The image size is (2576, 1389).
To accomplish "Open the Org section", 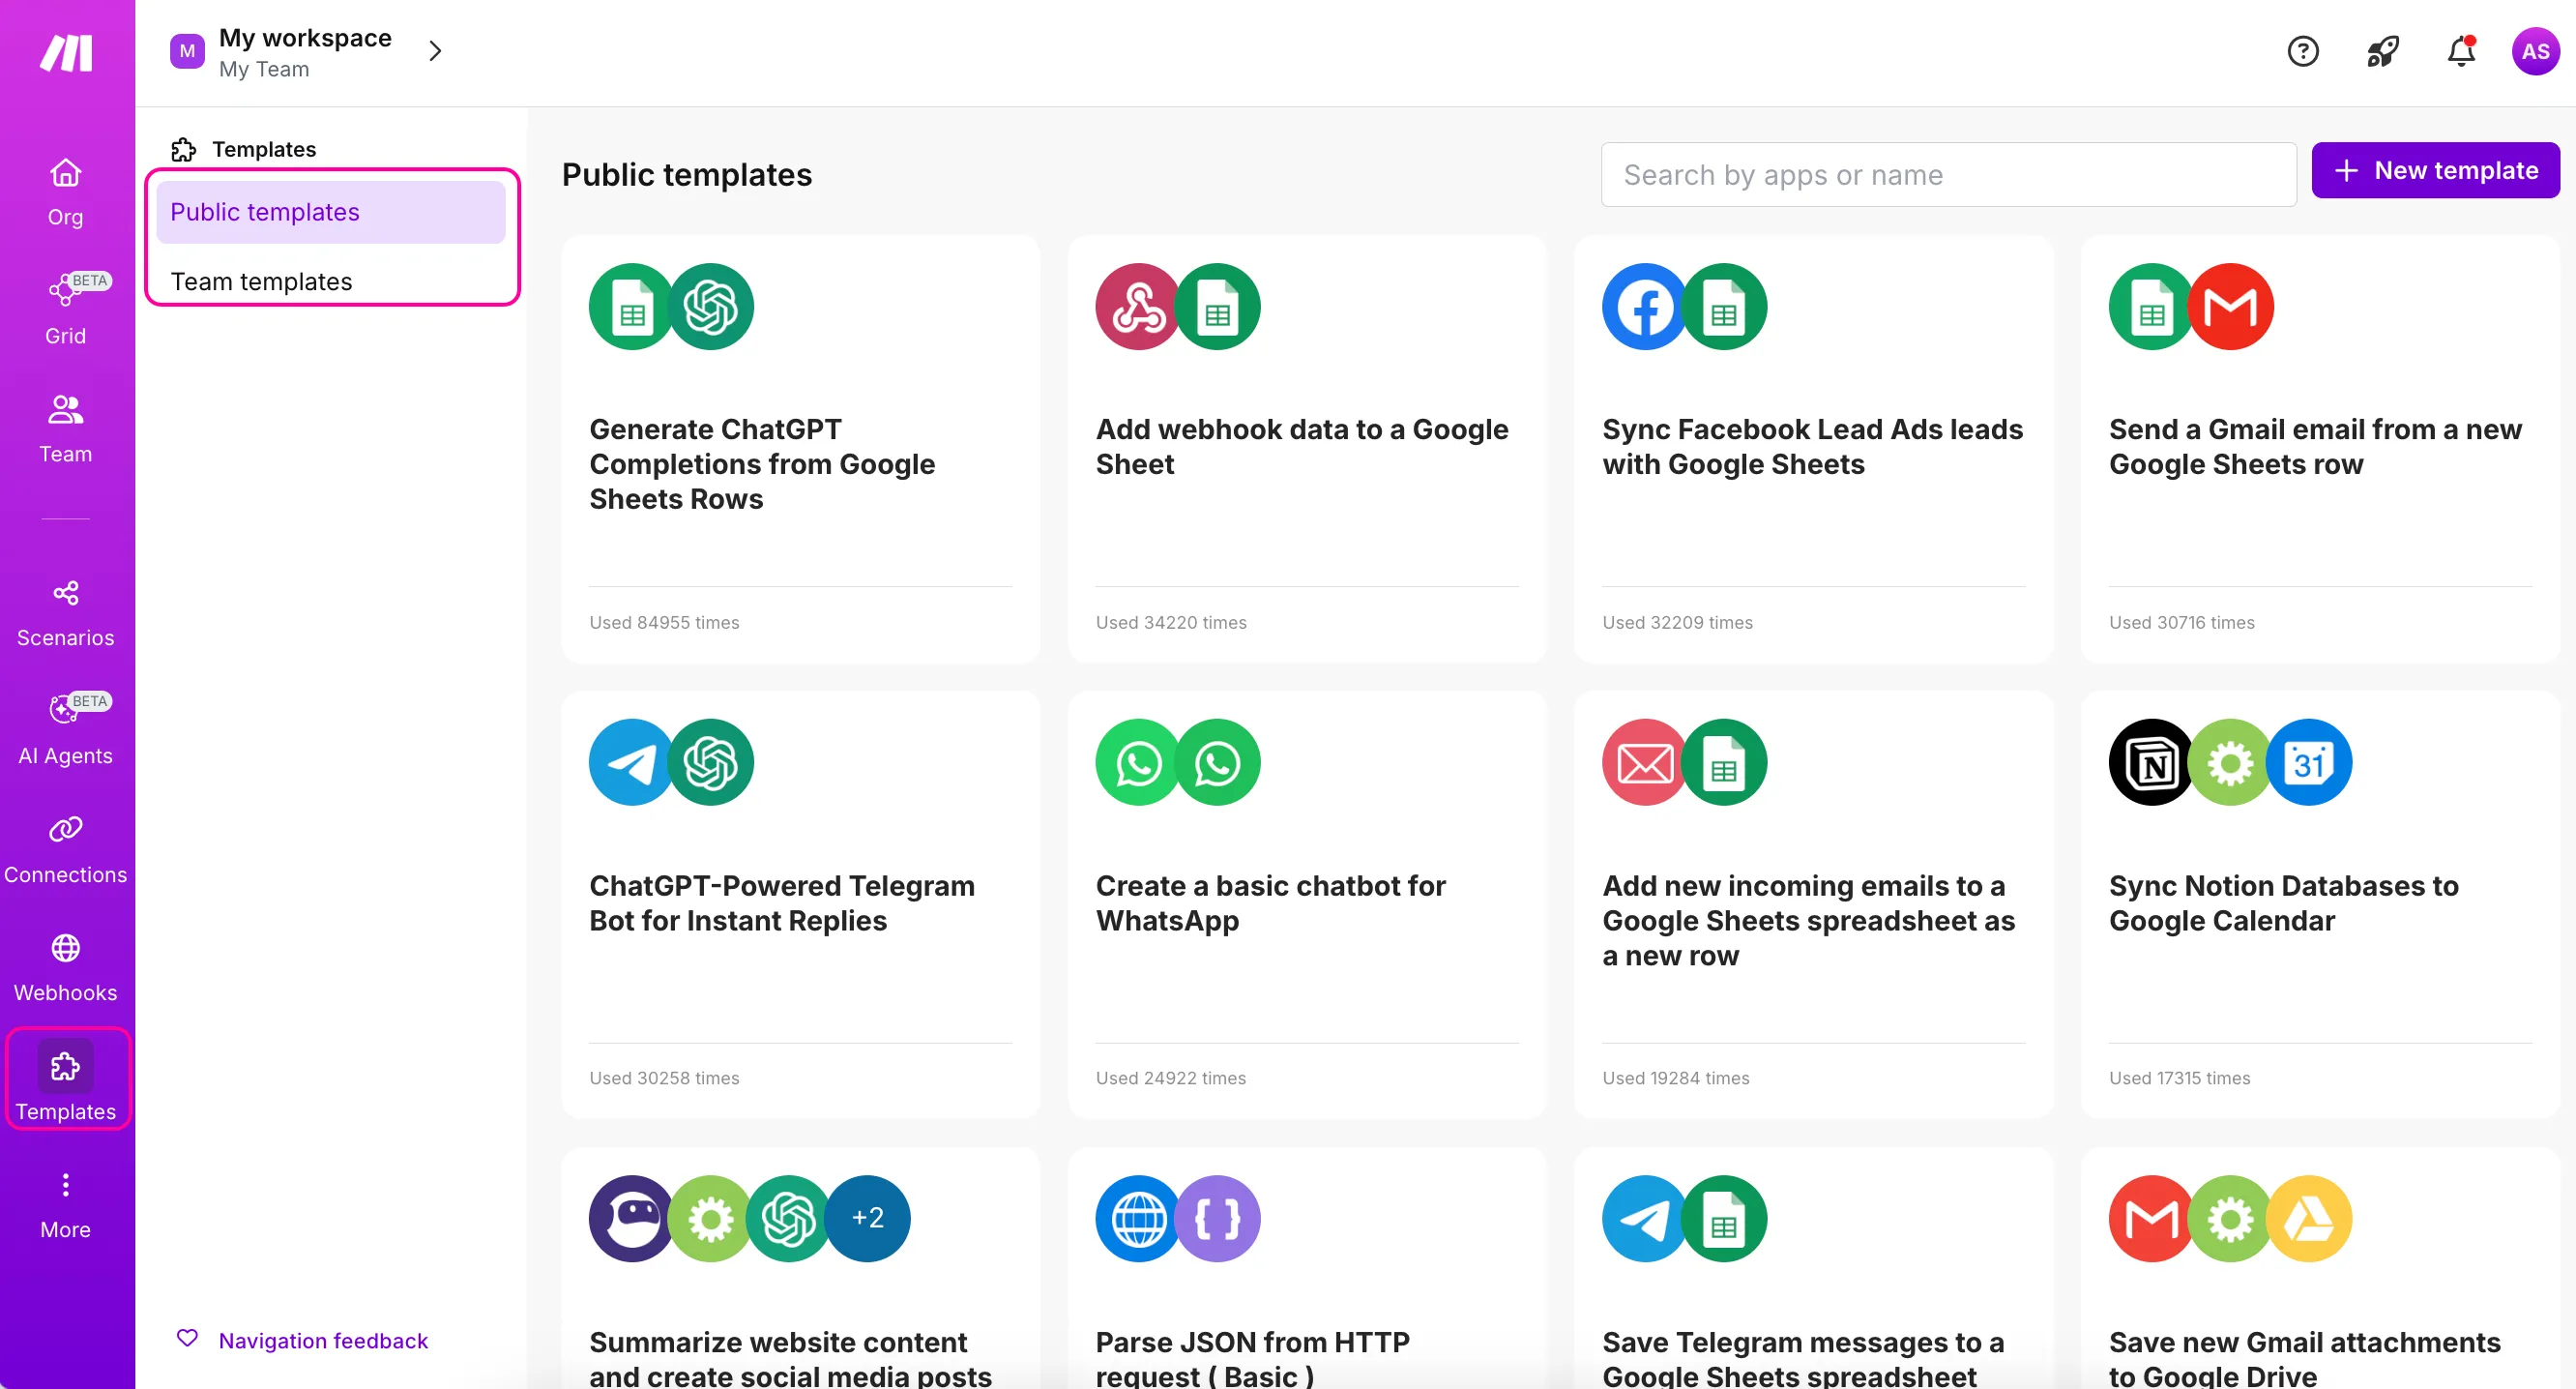I will 66,192.
